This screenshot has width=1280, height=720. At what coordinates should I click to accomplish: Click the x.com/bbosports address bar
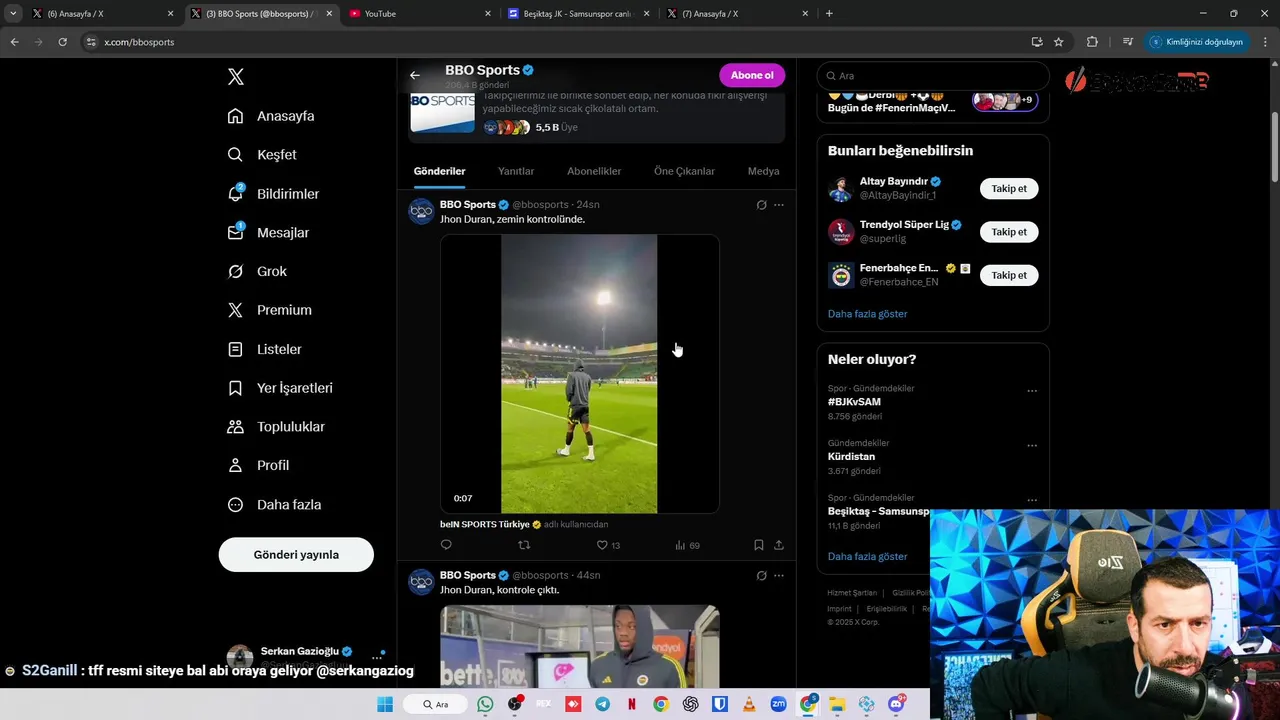560,42
